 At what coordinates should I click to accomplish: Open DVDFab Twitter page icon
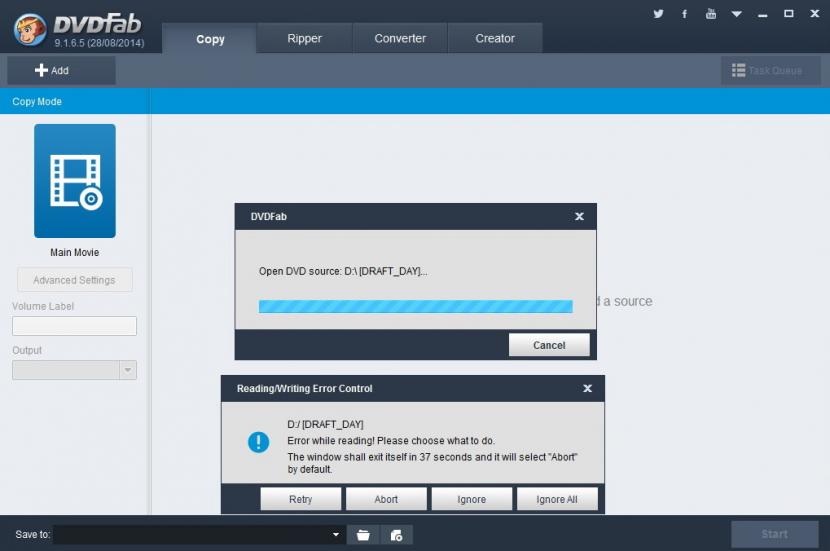[658, 14]
